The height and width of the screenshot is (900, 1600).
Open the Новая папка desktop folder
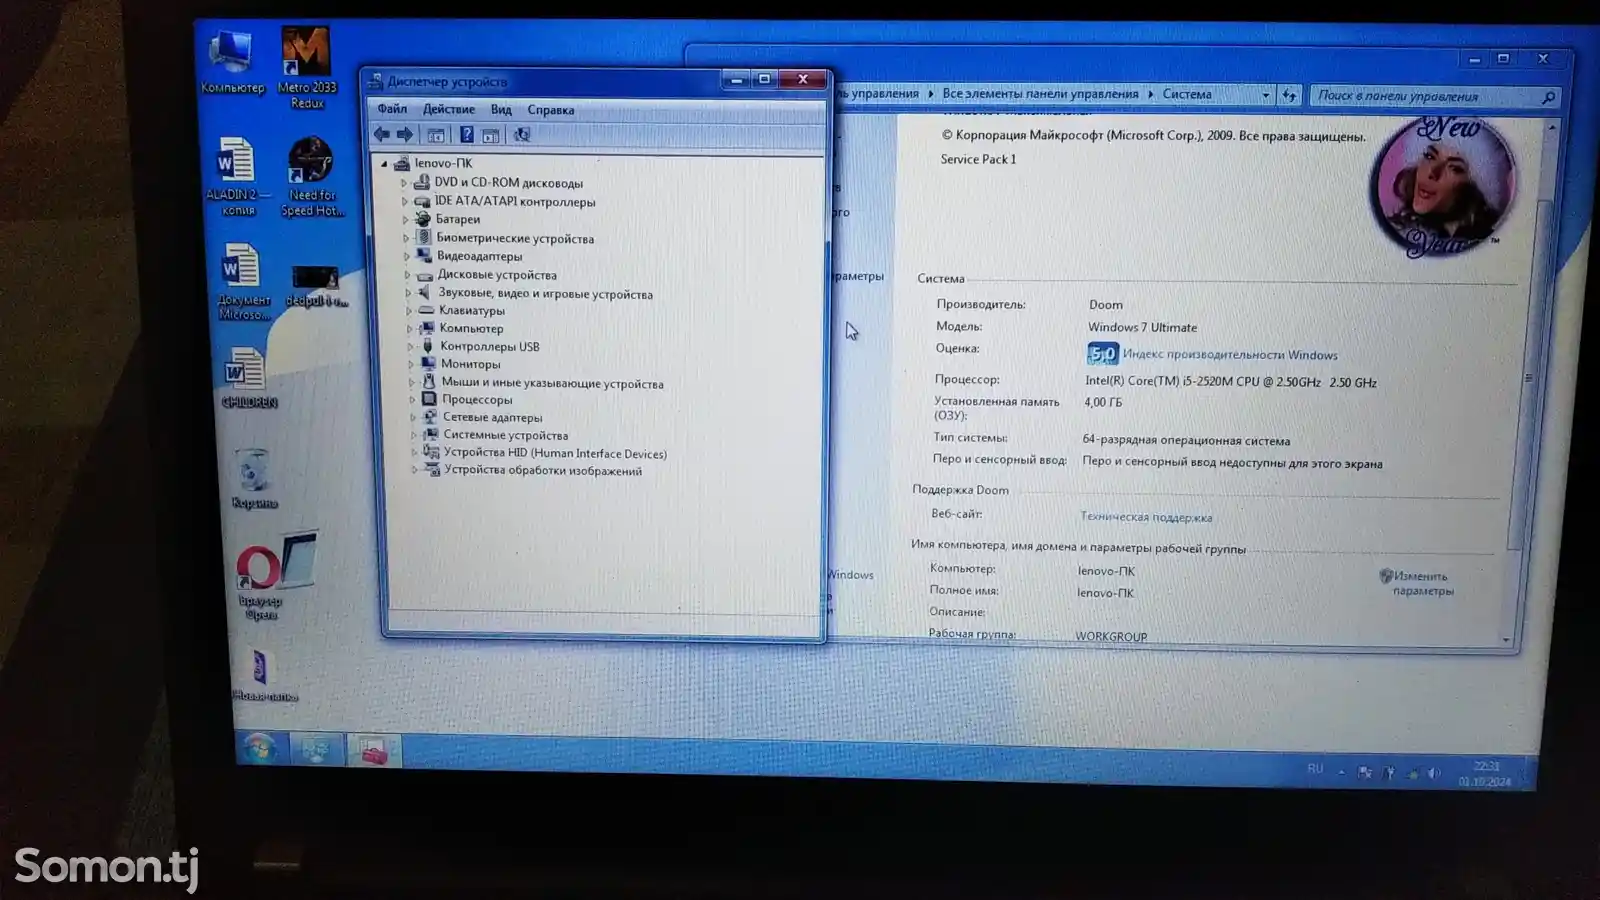264,674
